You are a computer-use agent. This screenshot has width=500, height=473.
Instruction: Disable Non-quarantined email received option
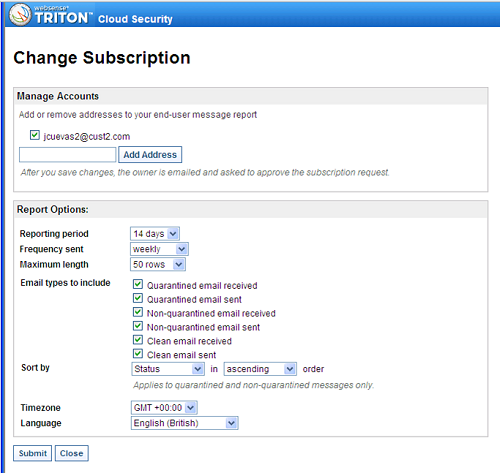(x=138, y=312)
